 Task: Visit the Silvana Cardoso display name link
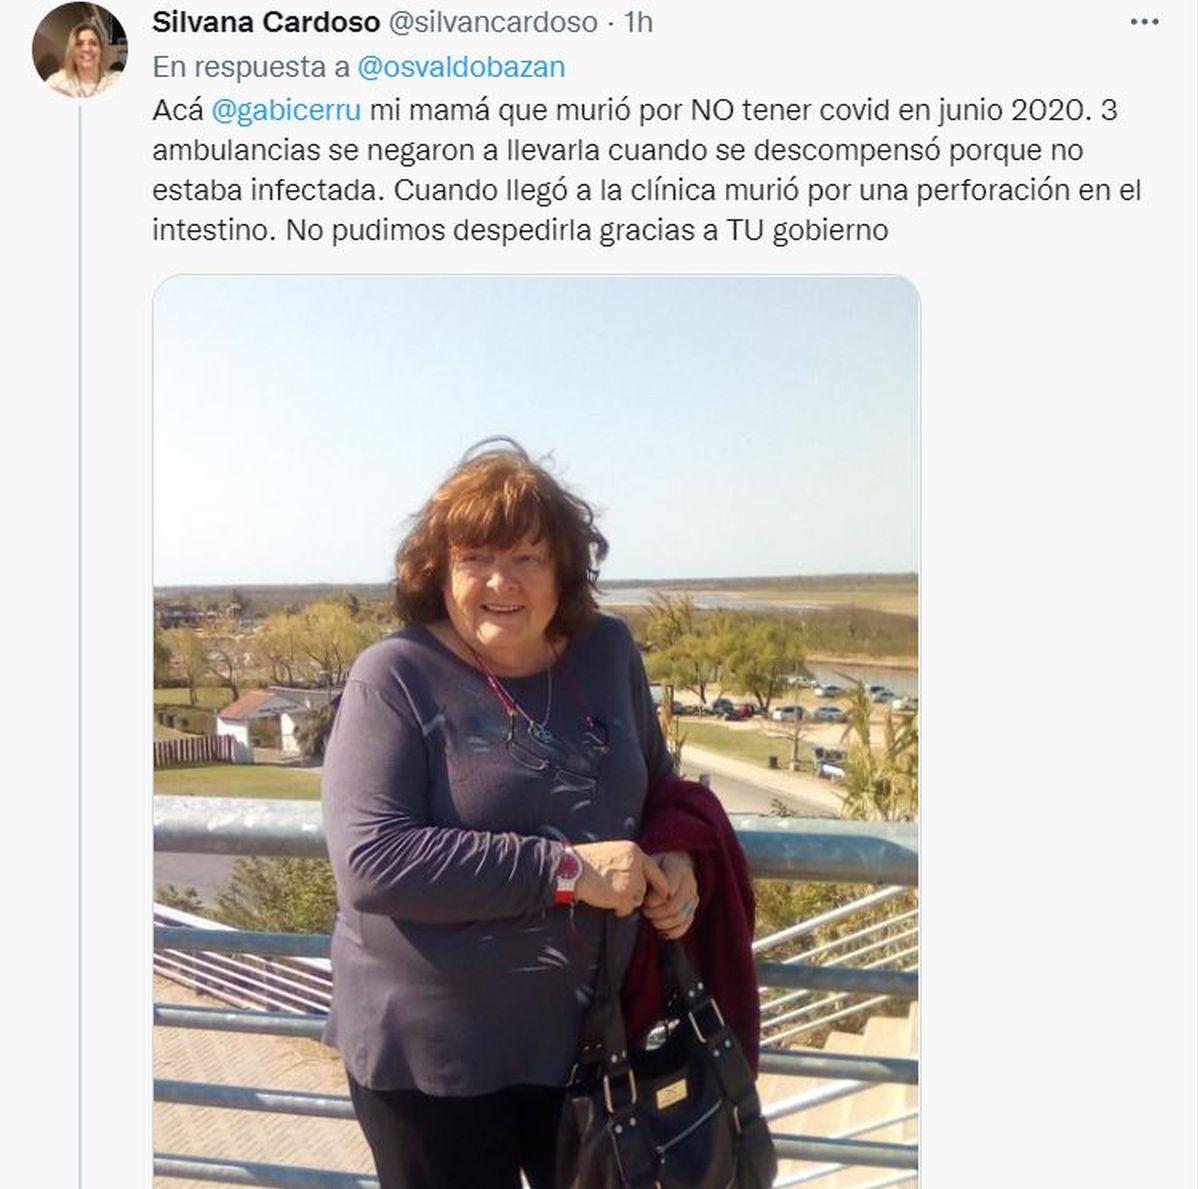click(266, 22)
